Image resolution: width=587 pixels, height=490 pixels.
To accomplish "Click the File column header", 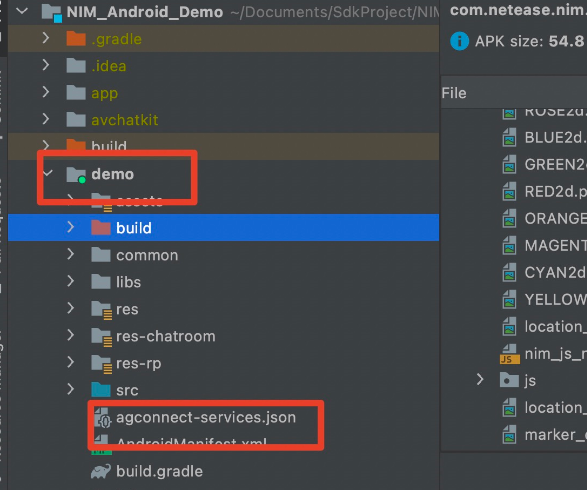I will [x=454, y=93].
